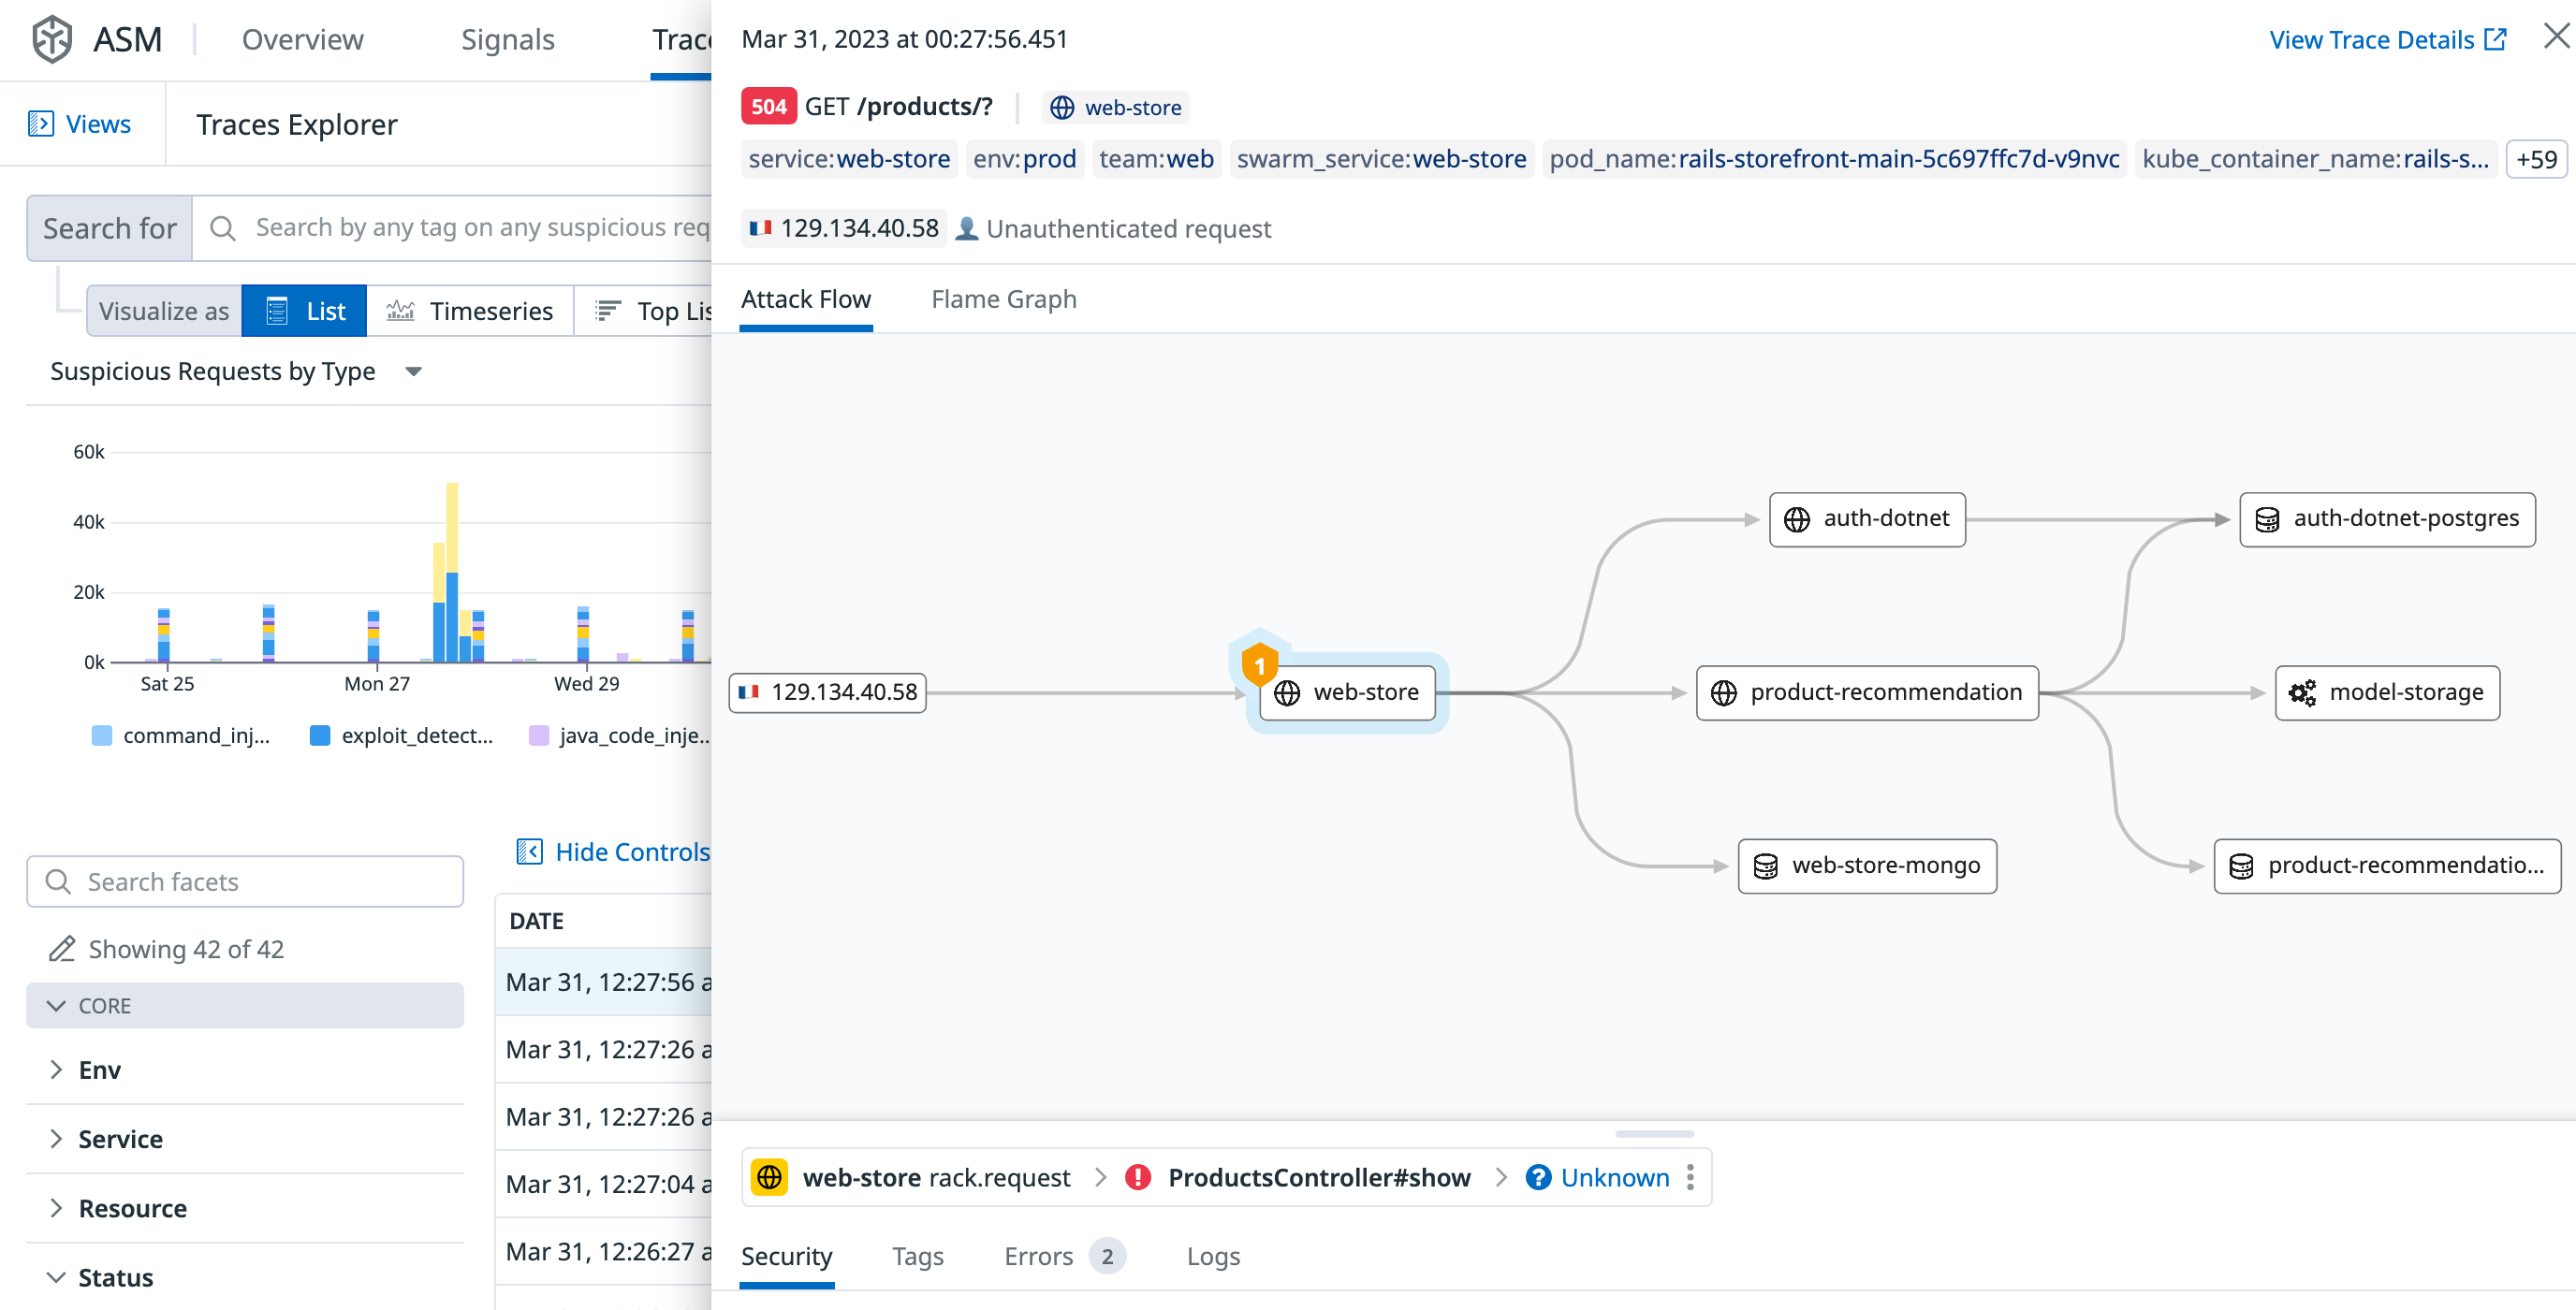The height and width of the screenshot is (1310, 2576).
Task: Open the Views side panel icon
Action: point(42,123)
